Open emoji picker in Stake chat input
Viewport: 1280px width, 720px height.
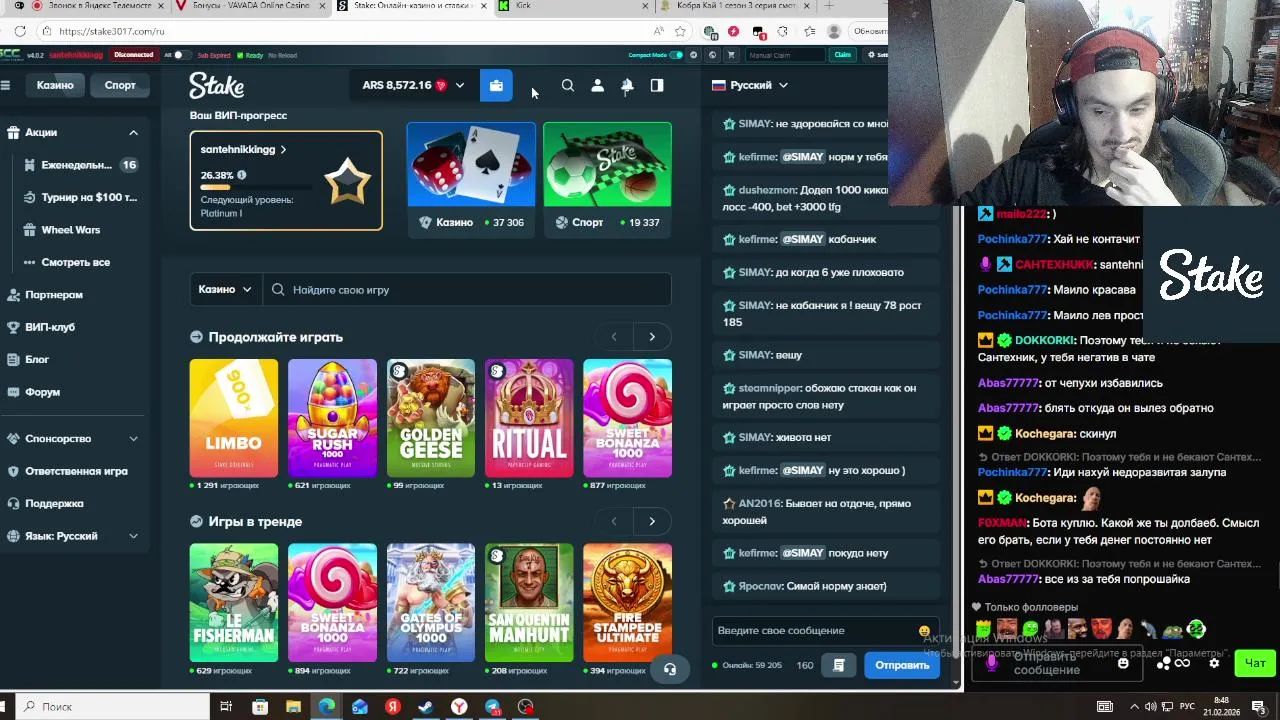pyautogui.click(x=924, y=631)
